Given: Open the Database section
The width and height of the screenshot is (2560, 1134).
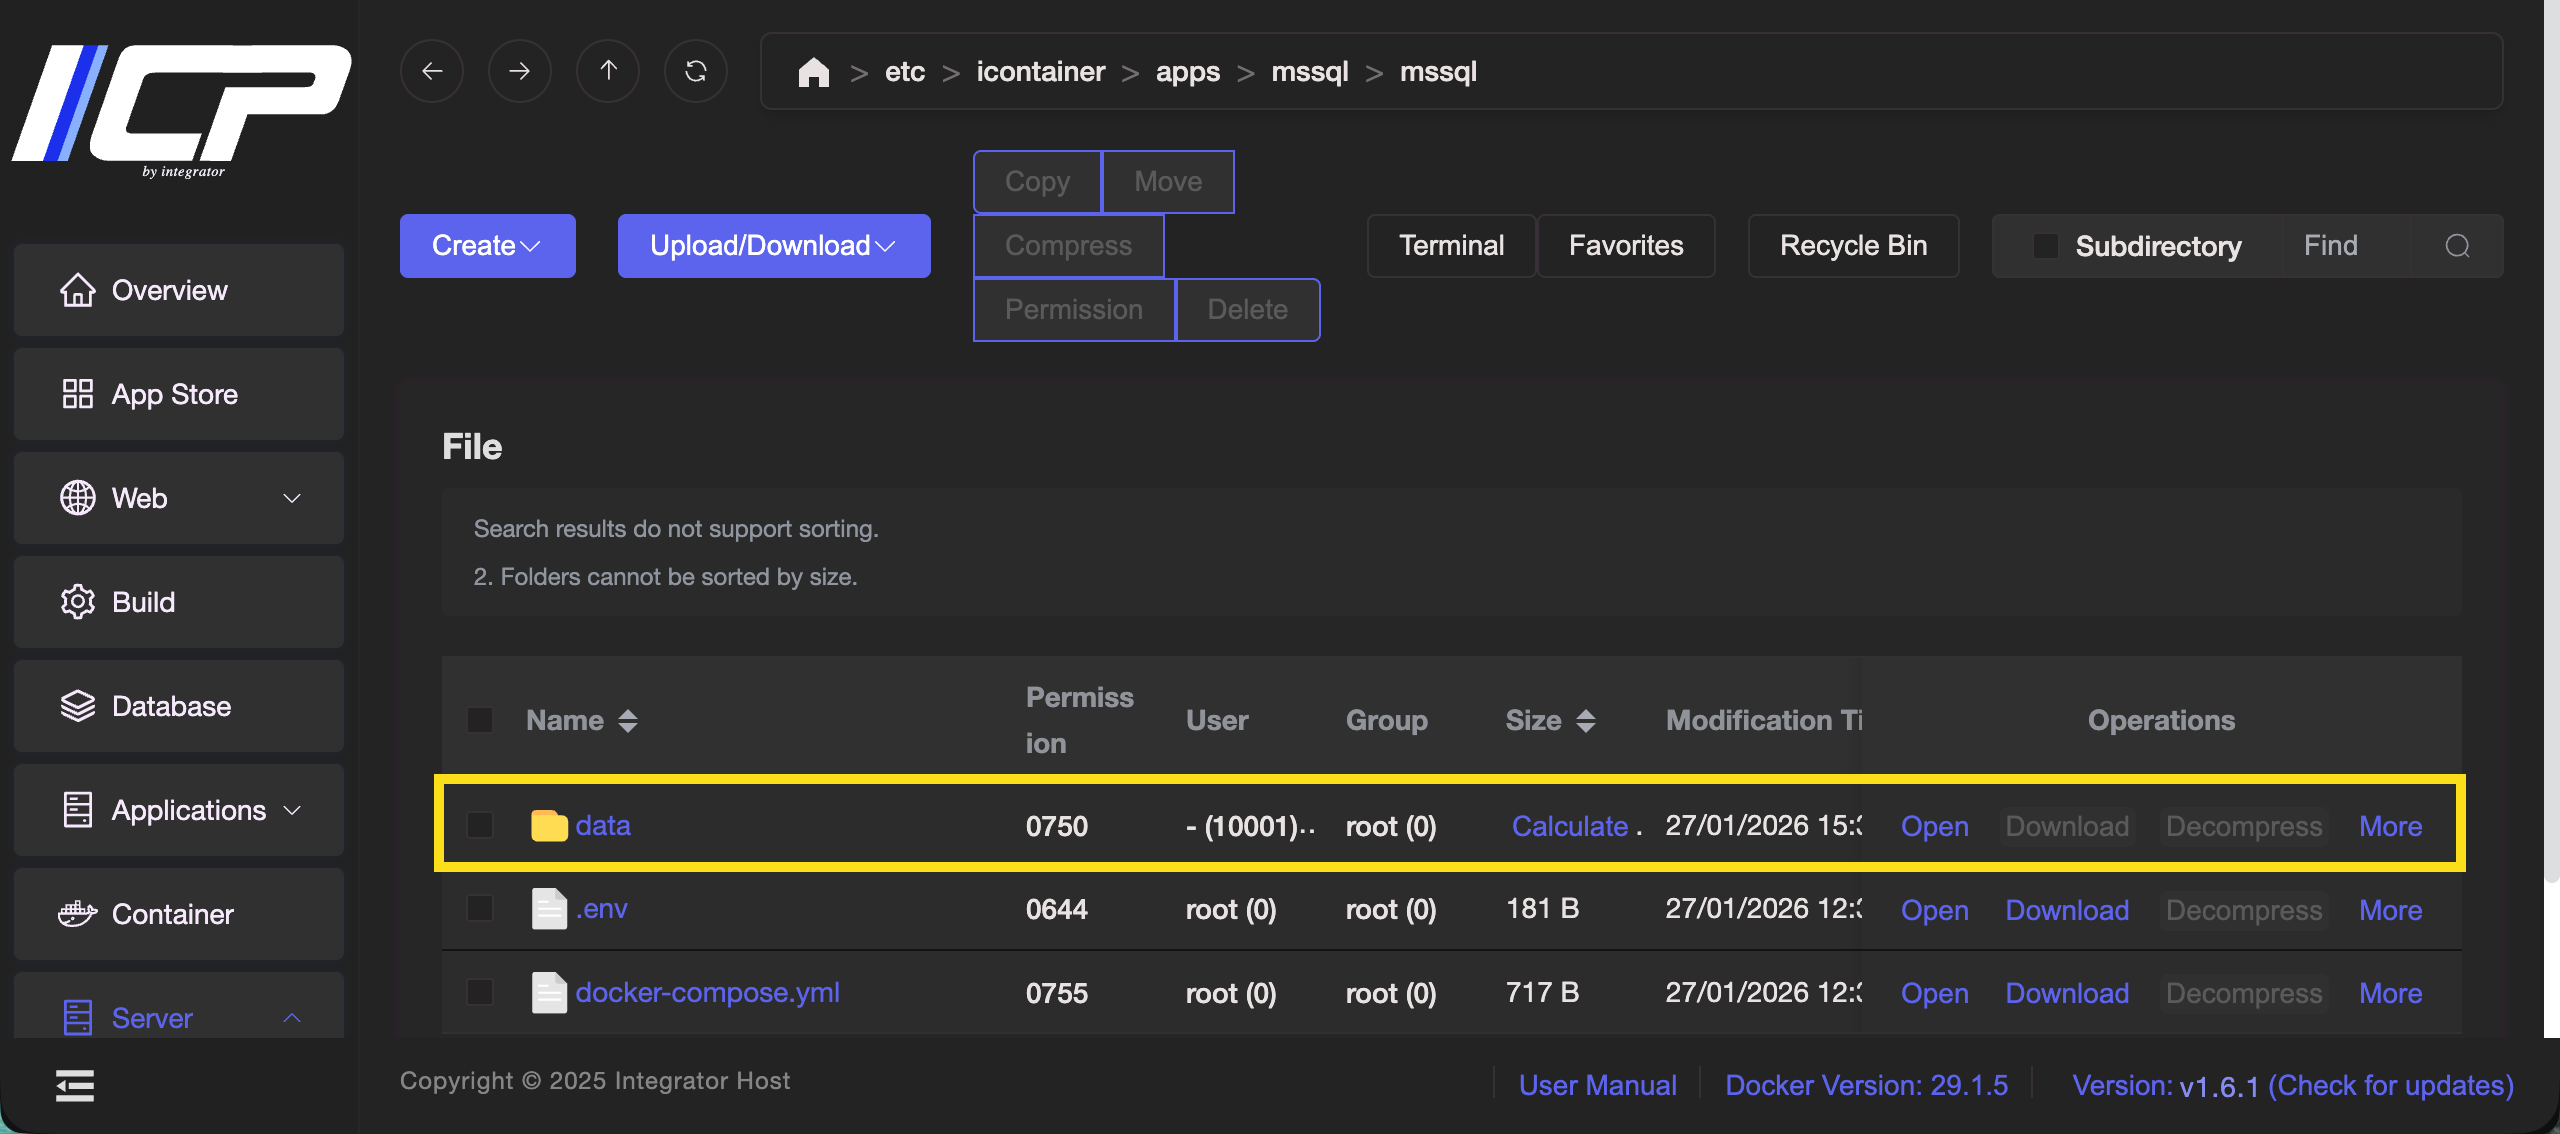Looking at the screenshot, I should point(179,706).
